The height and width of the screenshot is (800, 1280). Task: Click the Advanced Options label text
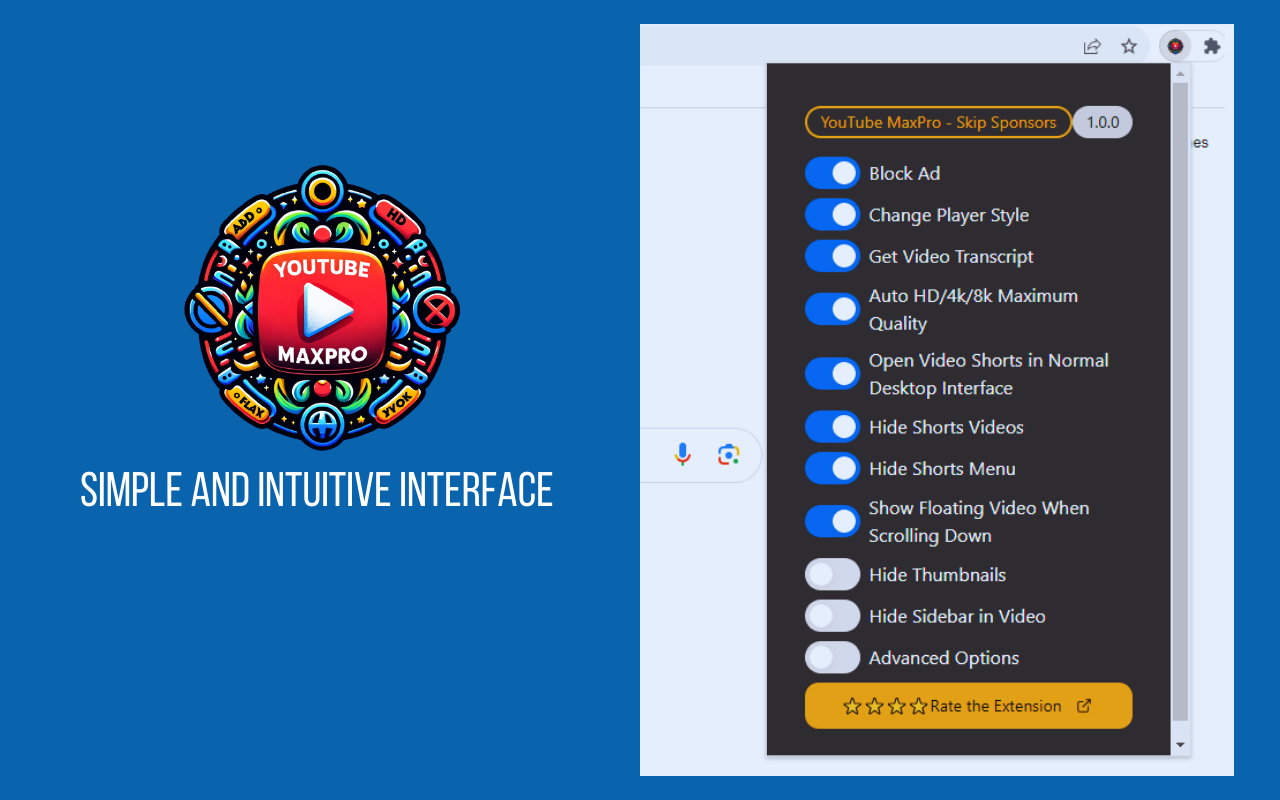pyautogui.click(x=944, y=658)
